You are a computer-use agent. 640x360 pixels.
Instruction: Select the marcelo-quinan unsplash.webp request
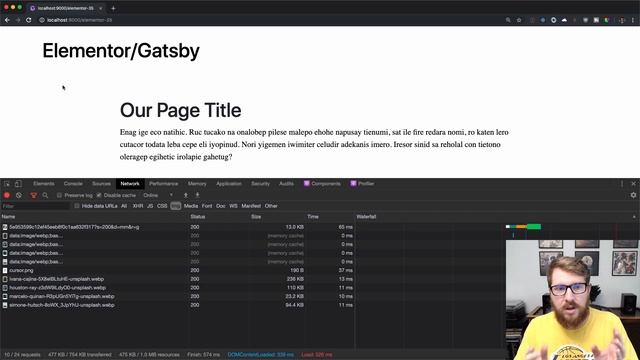point(178,297)
